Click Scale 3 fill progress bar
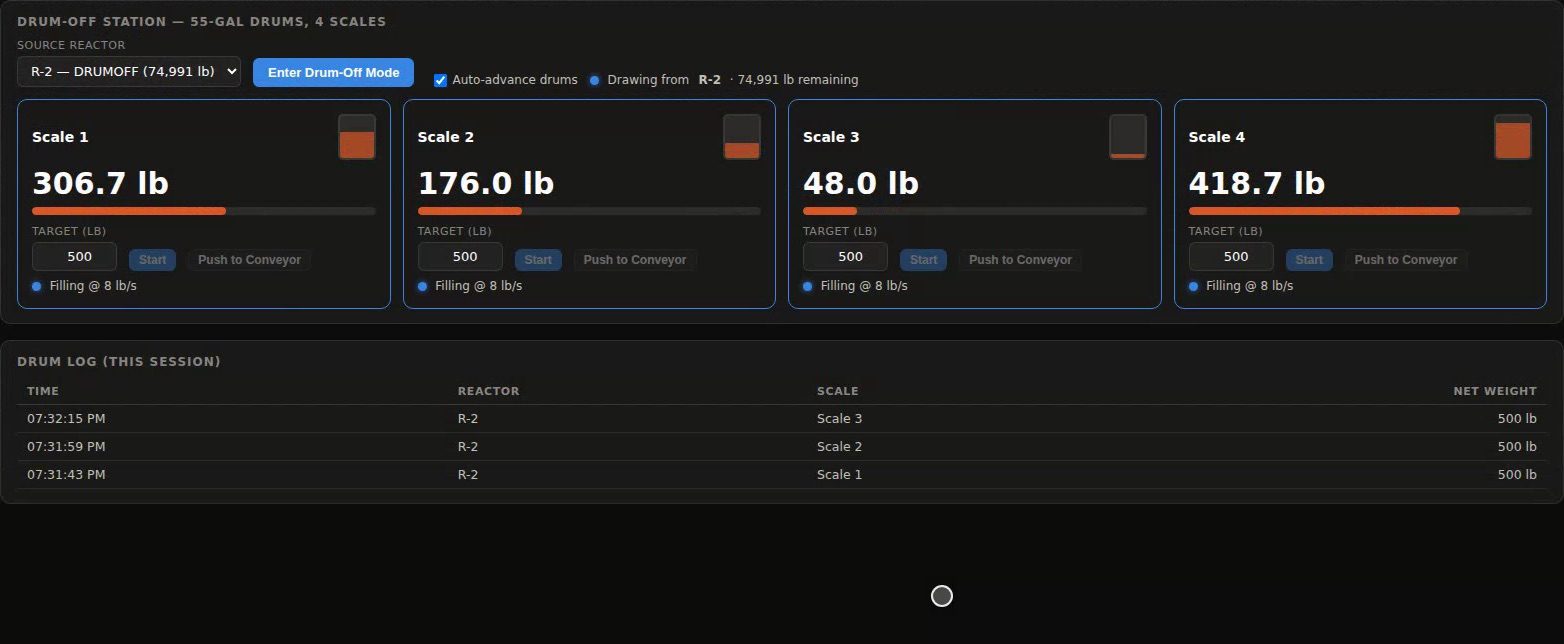Image resolution: width=1564 pixels, height=644 pixels. click(975, 211)
